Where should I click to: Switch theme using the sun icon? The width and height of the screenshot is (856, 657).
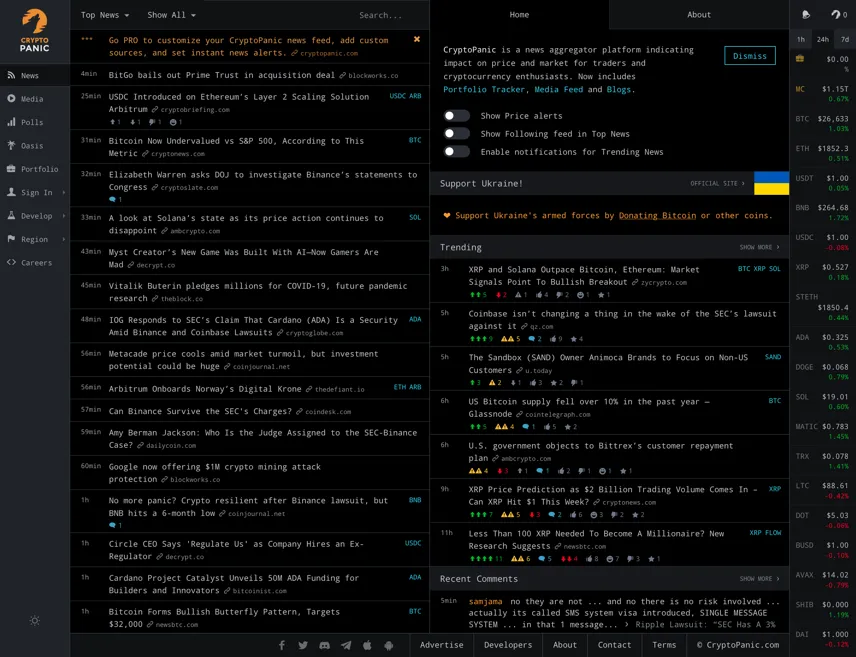pos(35,620)
